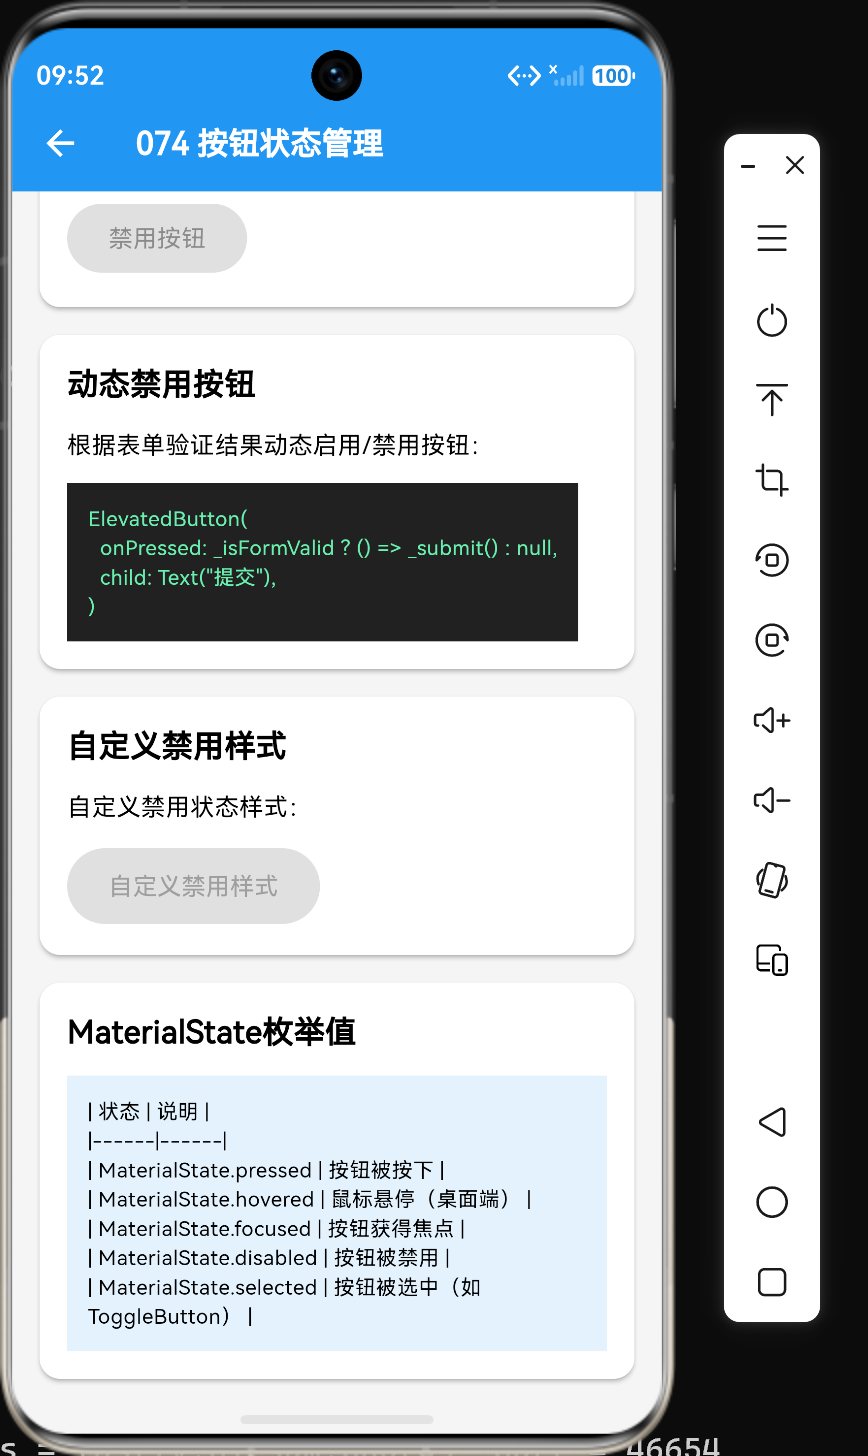
Task: Tap the MaterialState.hovered table row
Action: 310,1199
